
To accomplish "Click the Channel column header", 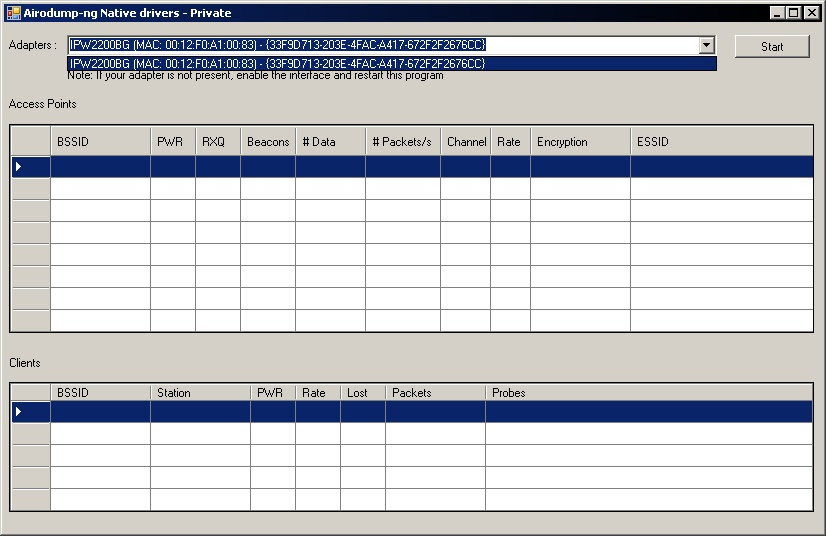I will pos(466,142).
